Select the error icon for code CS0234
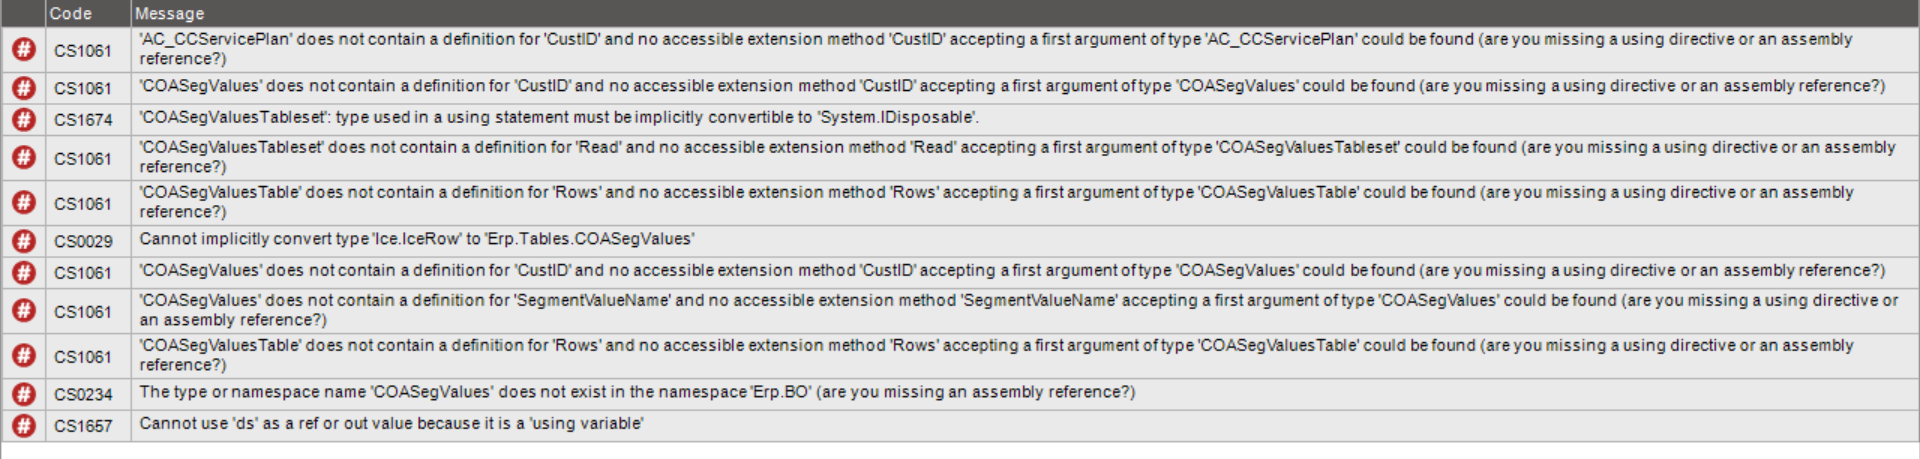1920x459 pixels. tap(23, 394)
